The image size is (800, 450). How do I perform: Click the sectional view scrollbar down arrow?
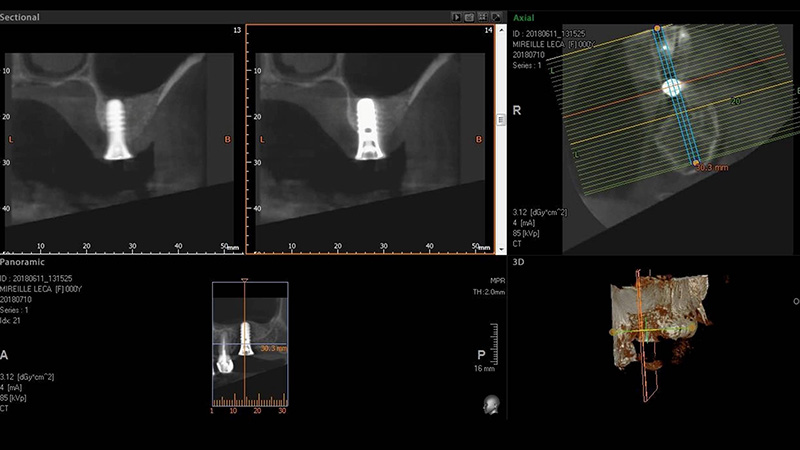point(501,248)
